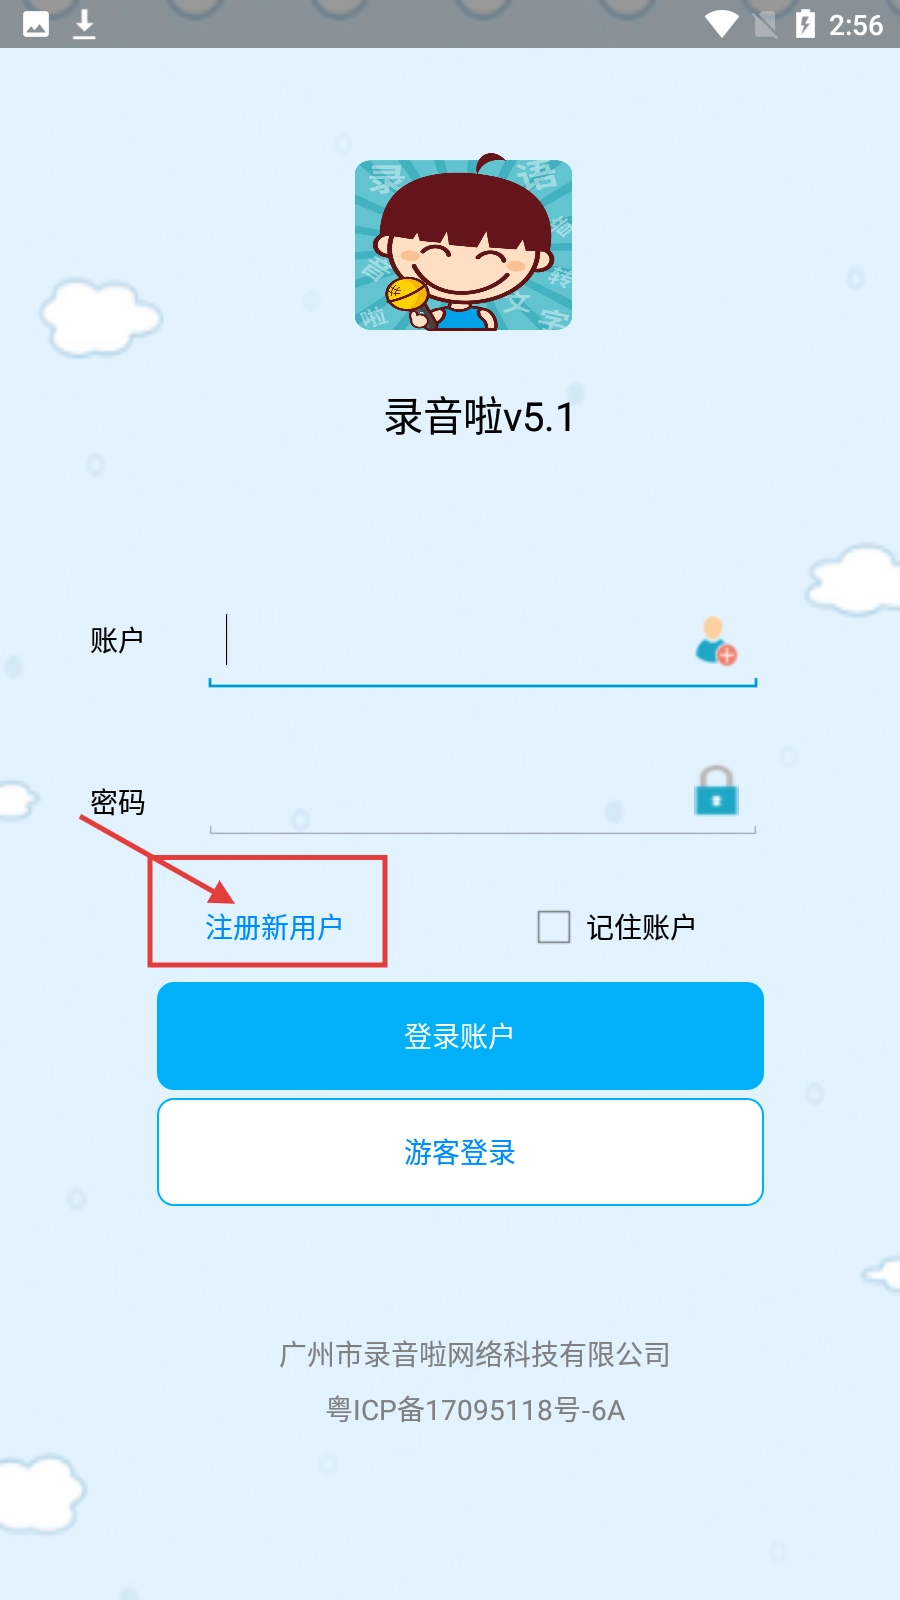900x1600 pixels.
Task: Tap the company name 广州市录音啦网络科技有限公司
Action: pyautogui.click(x=475, y=1354)
